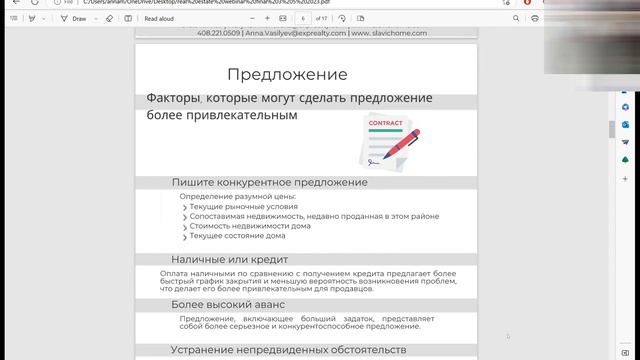Image resolution: width=640 pixels, height=360 pixels.
Task: Click the book-shaped icon left of Read aloud
Action: coord(128,18)
